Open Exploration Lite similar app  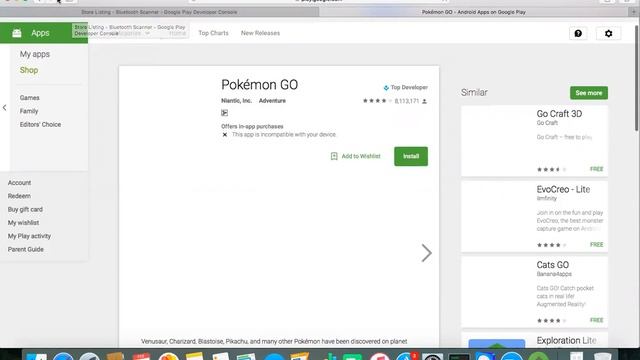(x=534, y=340)
